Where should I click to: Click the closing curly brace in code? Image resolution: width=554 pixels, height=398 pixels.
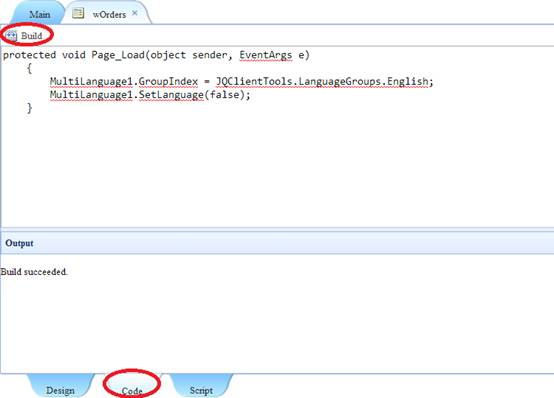tap(30, 108)
